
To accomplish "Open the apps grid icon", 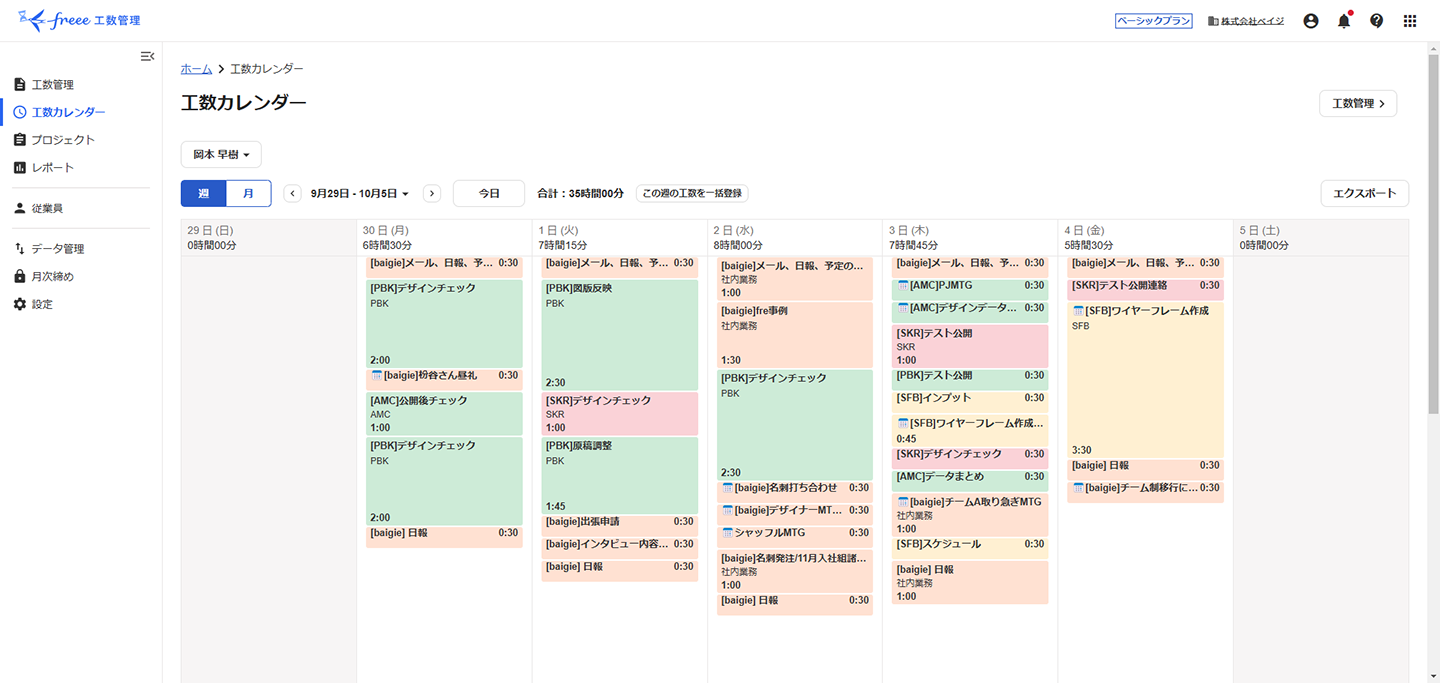I will tap(1410, 20).
